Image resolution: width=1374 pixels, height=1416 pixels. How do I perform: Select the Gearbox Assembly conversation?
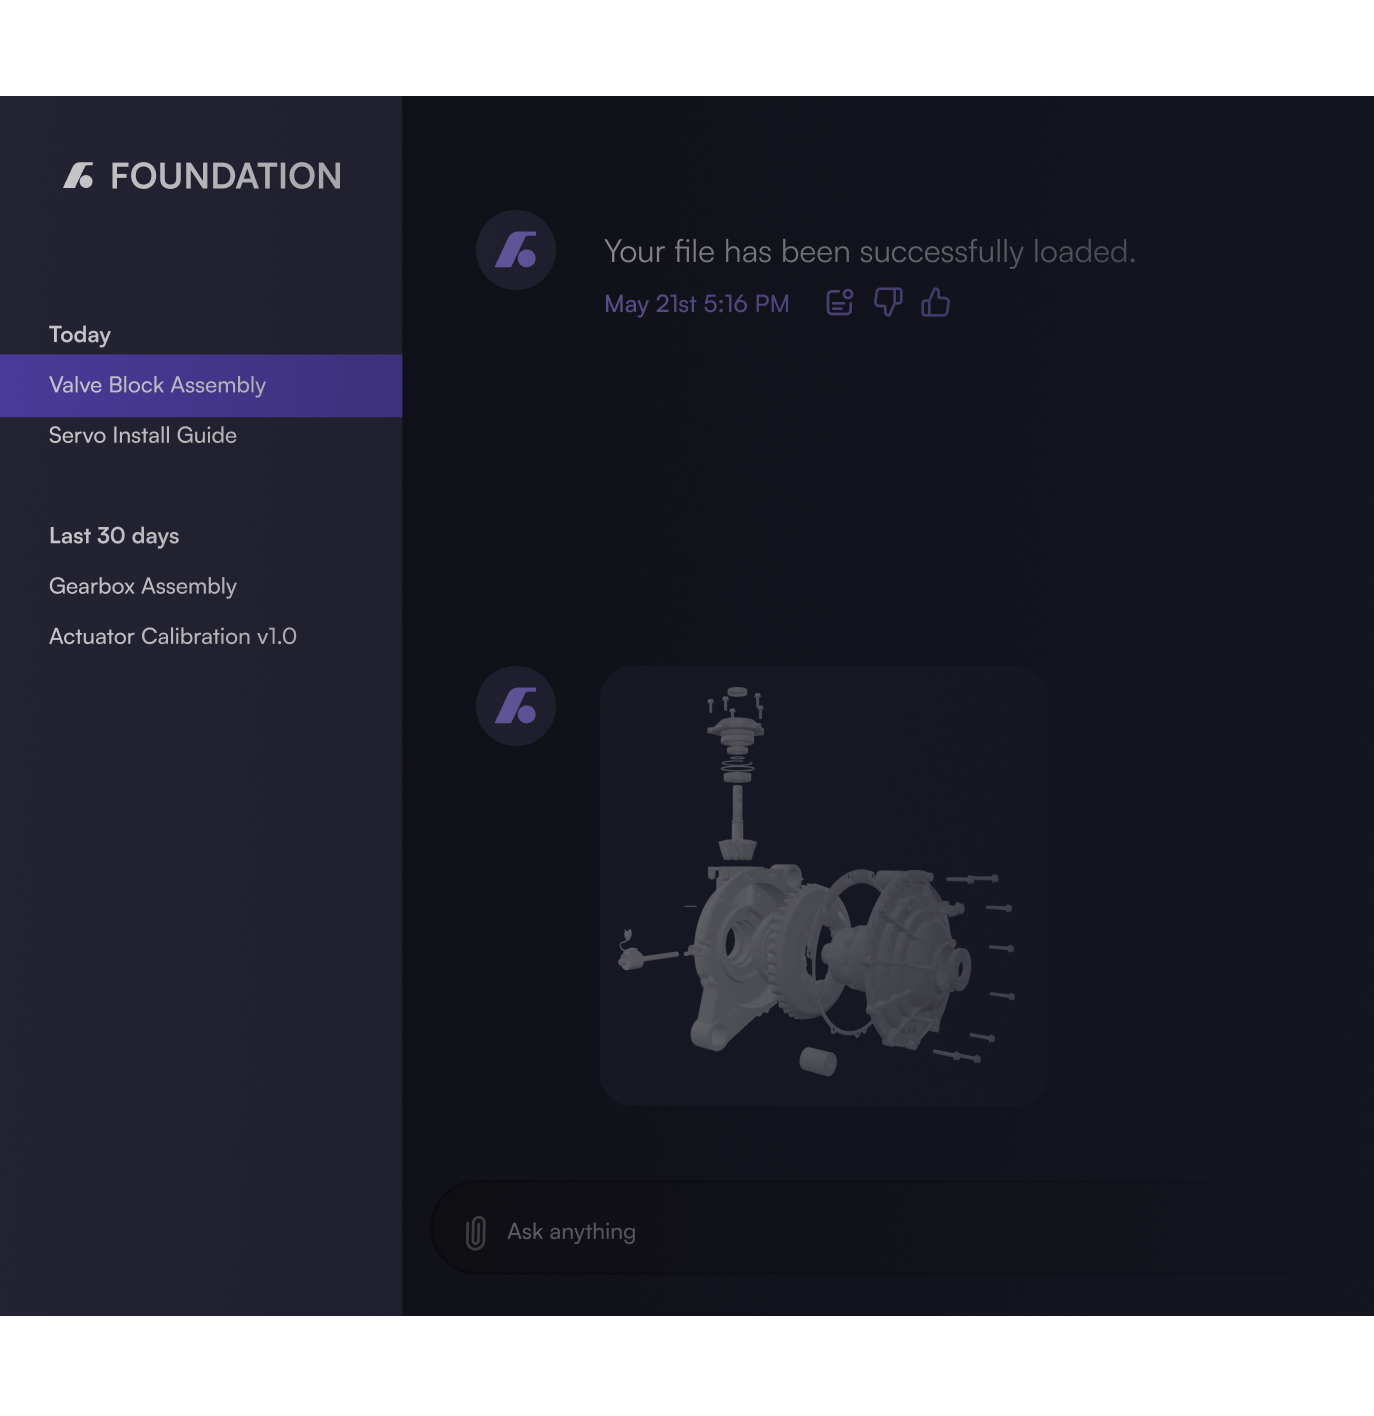coord(143,586)
